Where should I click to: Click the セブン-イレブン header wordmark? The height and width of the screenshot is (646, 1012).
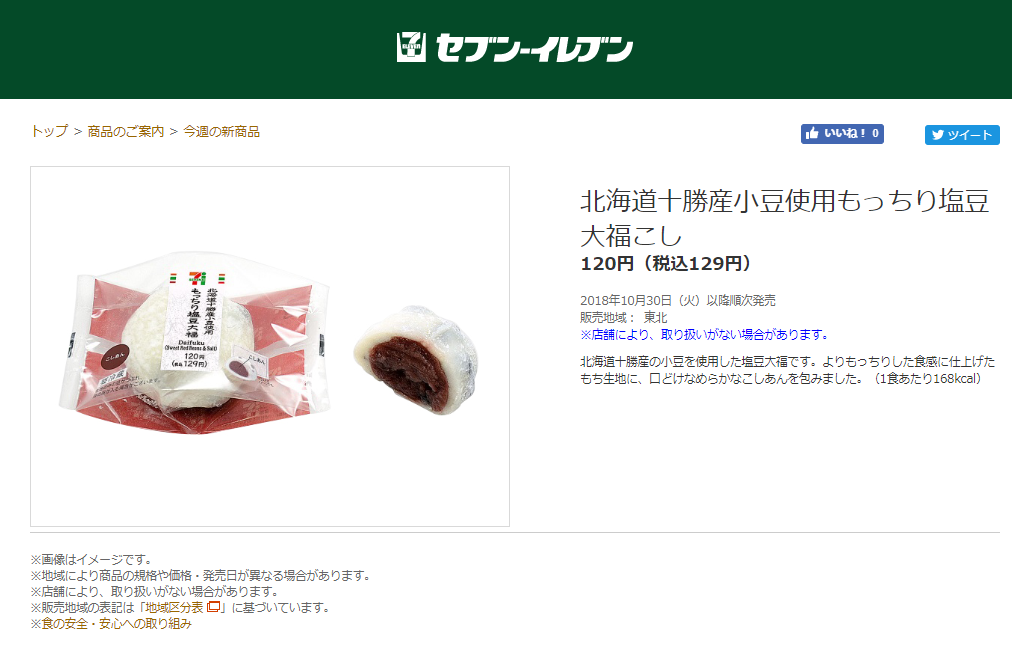click(534, 48)
